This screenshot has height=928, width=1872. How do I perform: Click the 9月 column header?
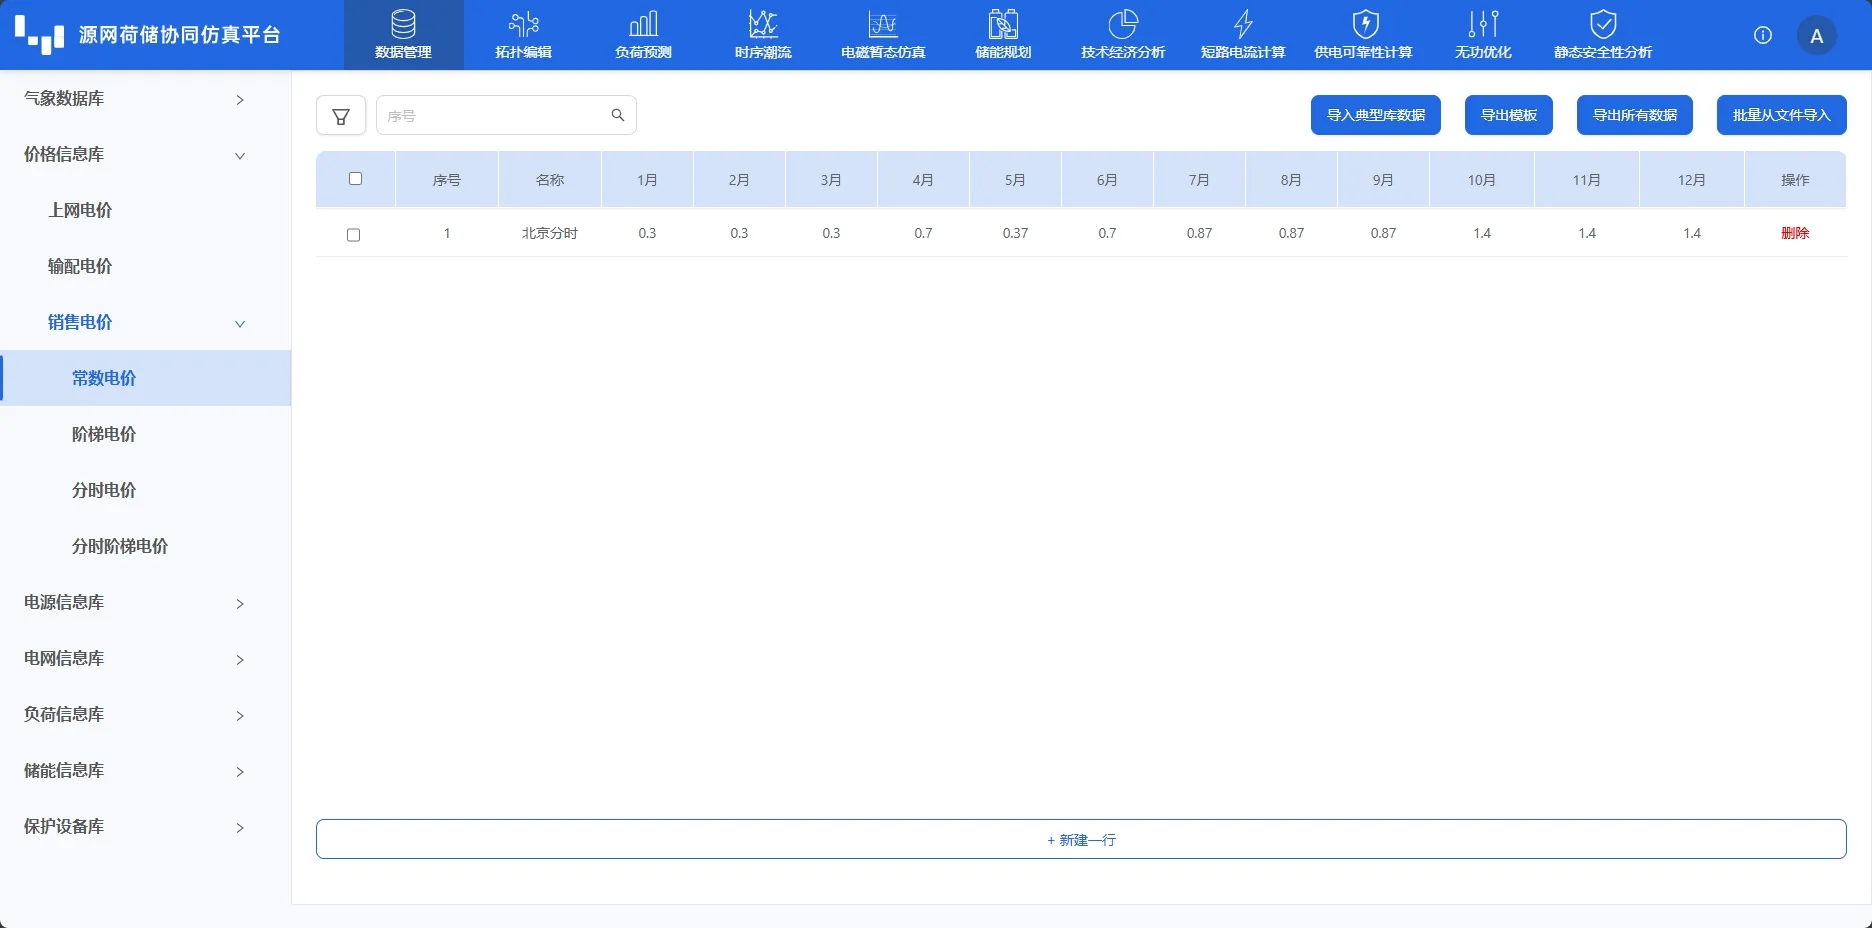coord(1383,180)
